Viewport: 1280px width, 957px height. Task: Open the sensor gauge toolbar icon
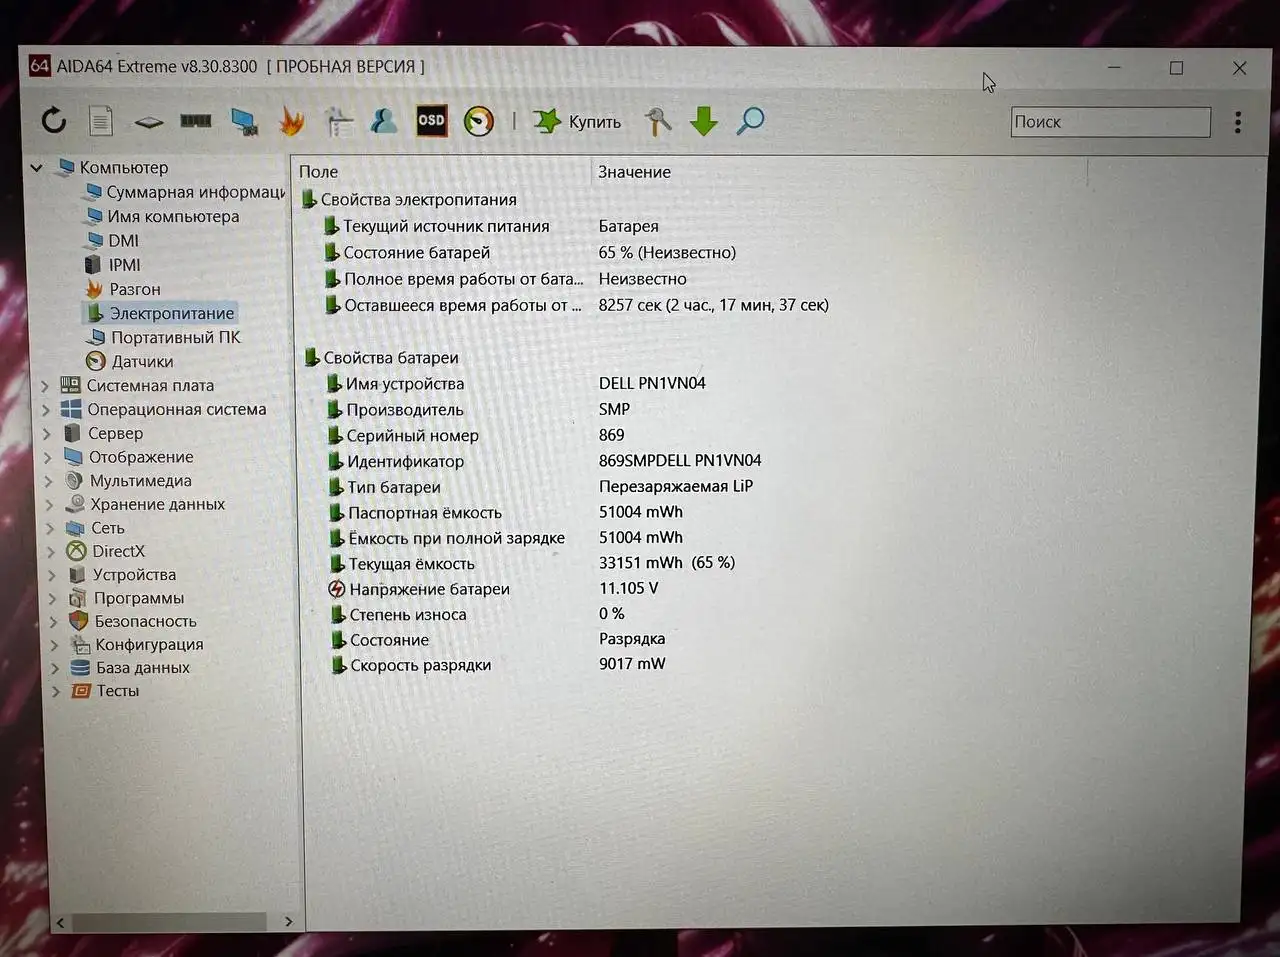tap(479, 122)
